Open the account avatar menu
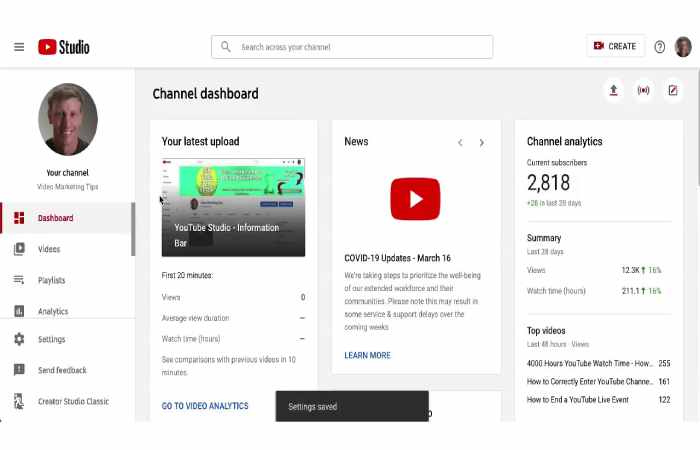The image size is (700, 450). [x=683, y=46]
